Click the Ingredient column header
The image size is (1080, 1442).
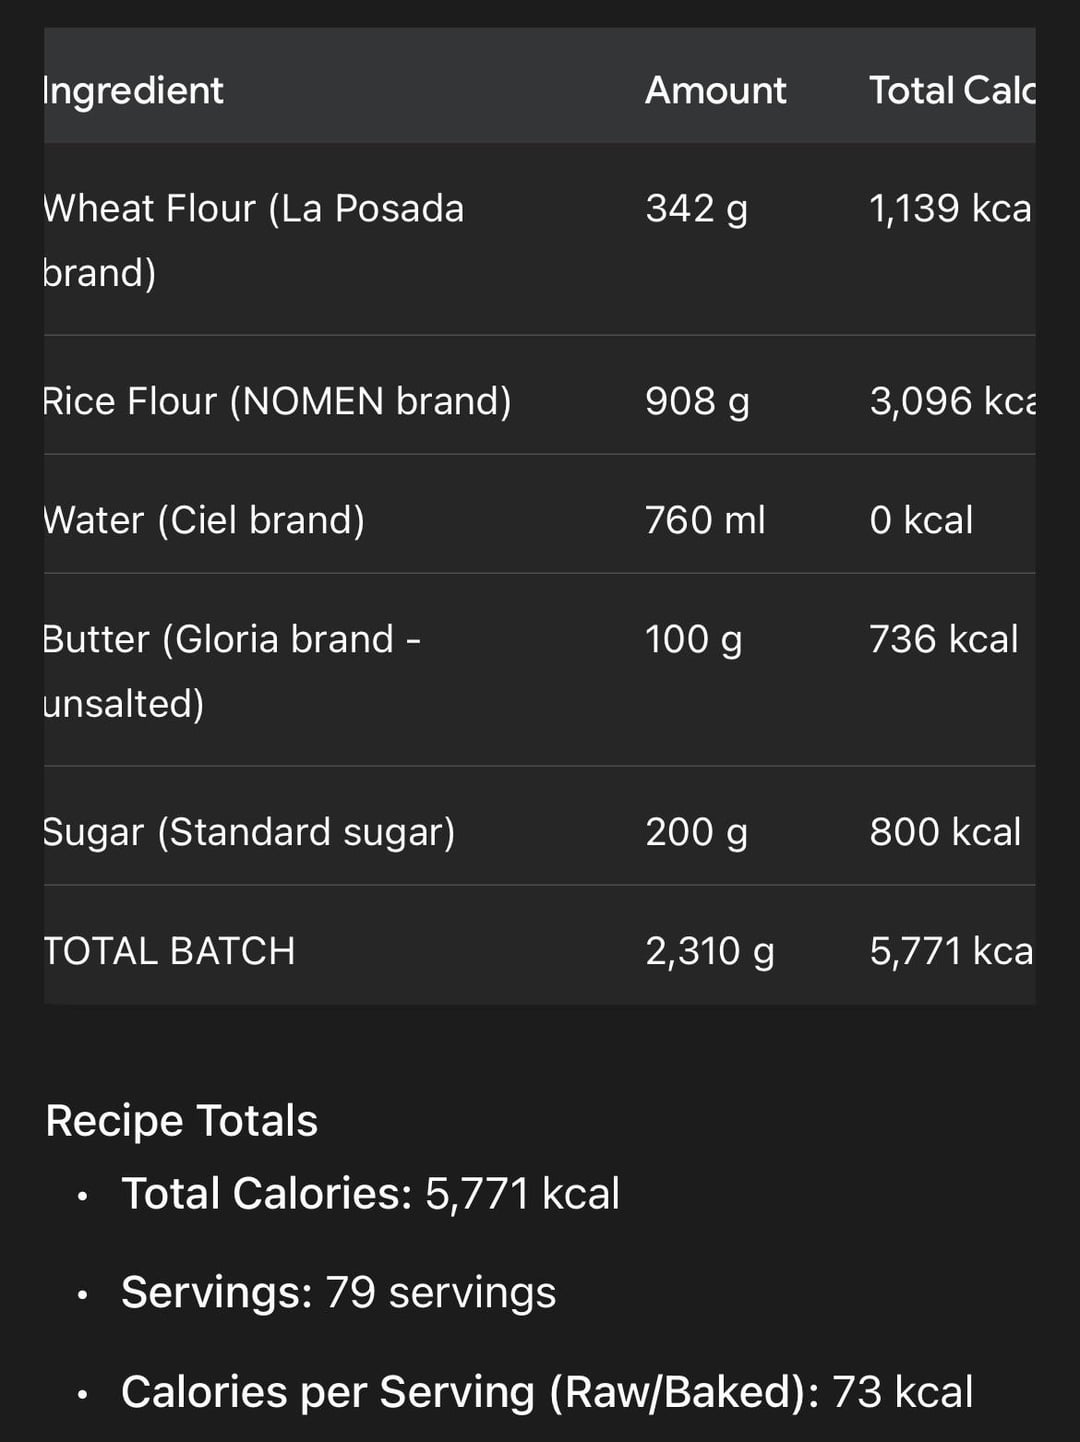click(134, 91)
